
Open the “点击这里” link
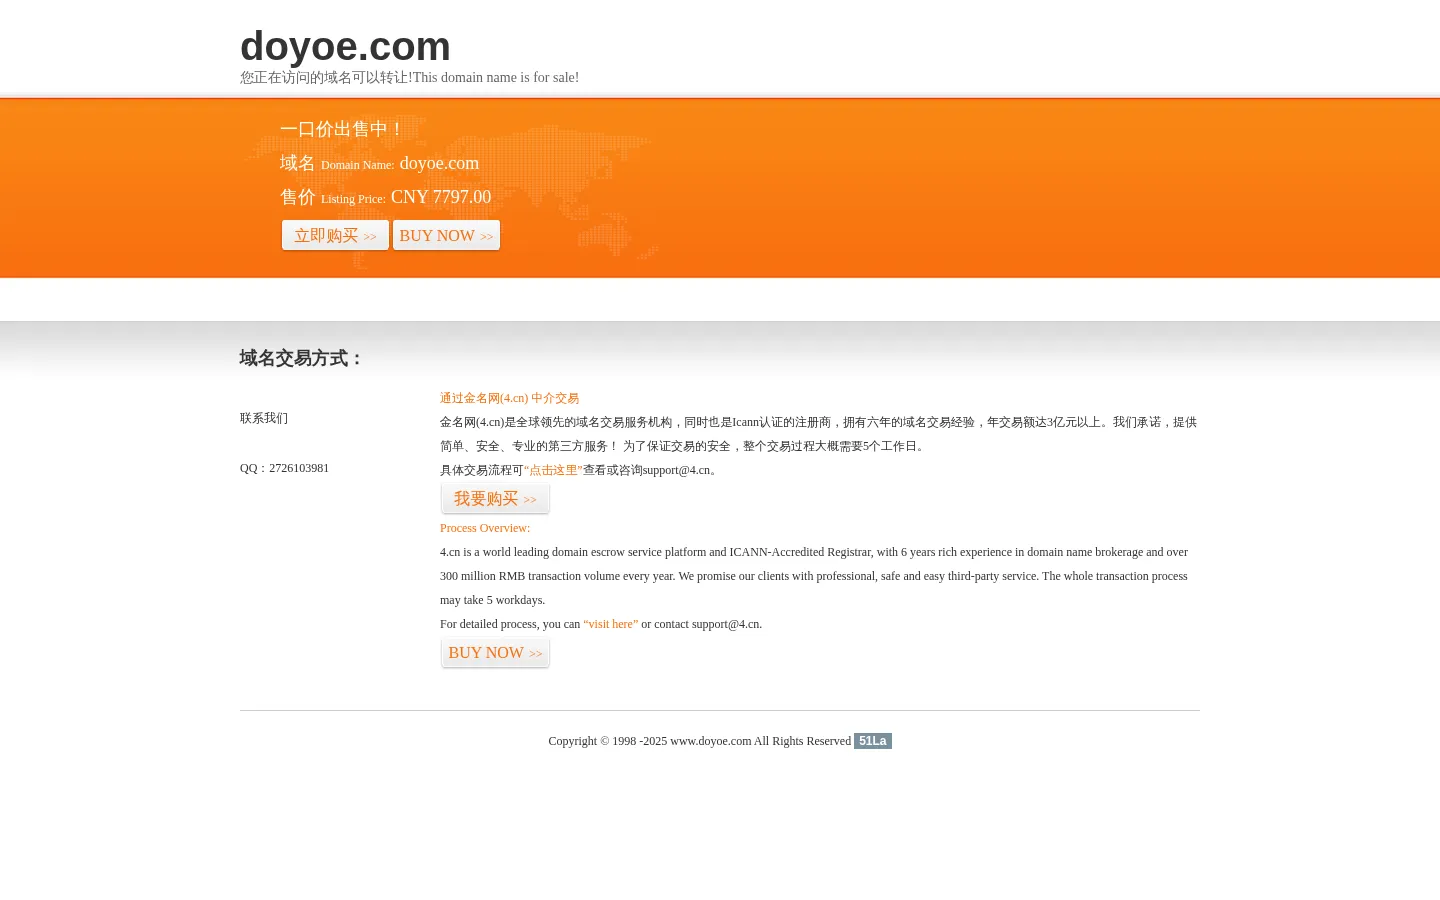click(x=553, y=470)
